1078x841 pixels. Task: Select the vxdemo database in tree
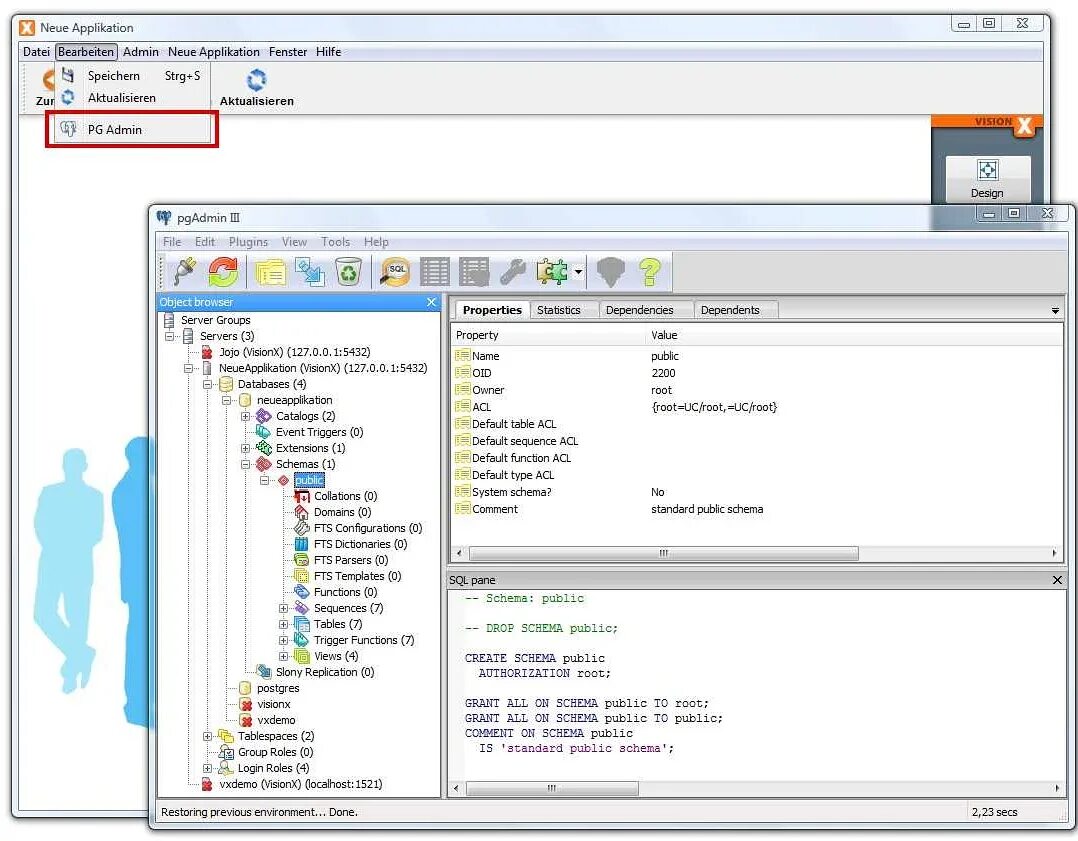276,720
